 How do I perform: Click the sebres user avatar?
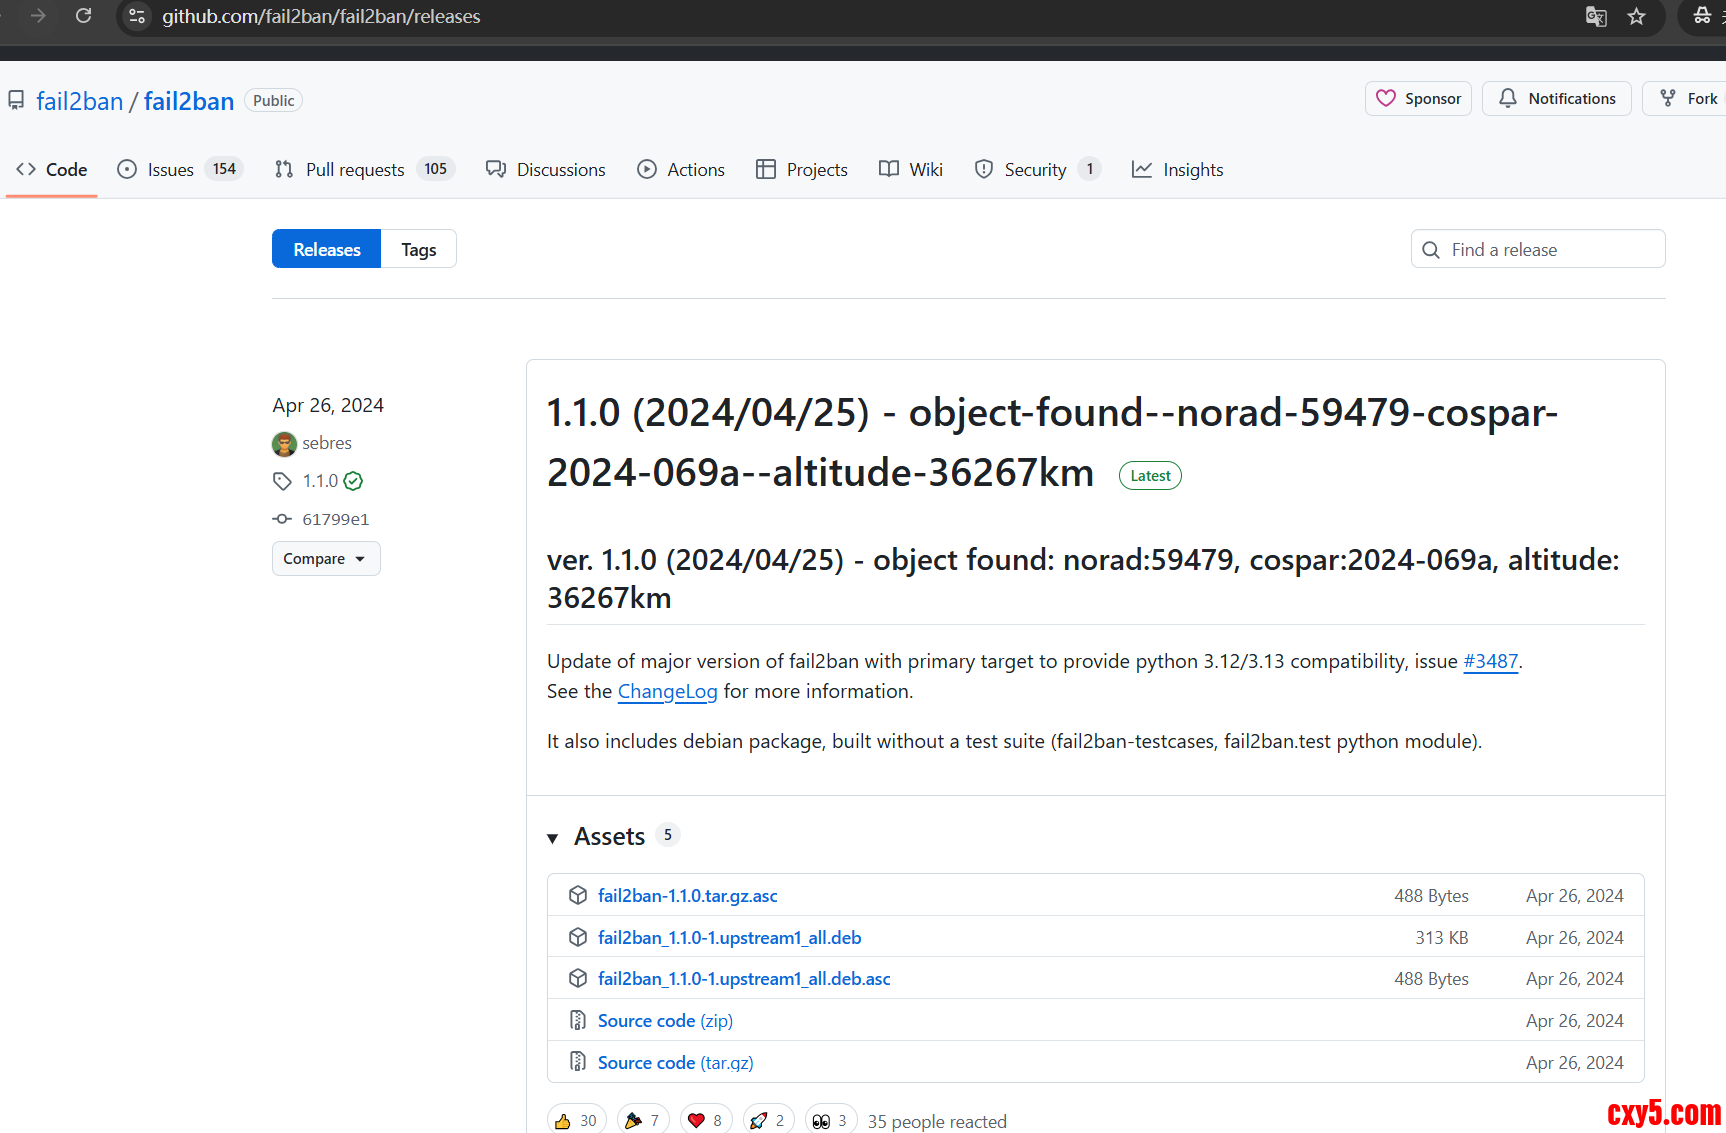(x=284, y=443)
